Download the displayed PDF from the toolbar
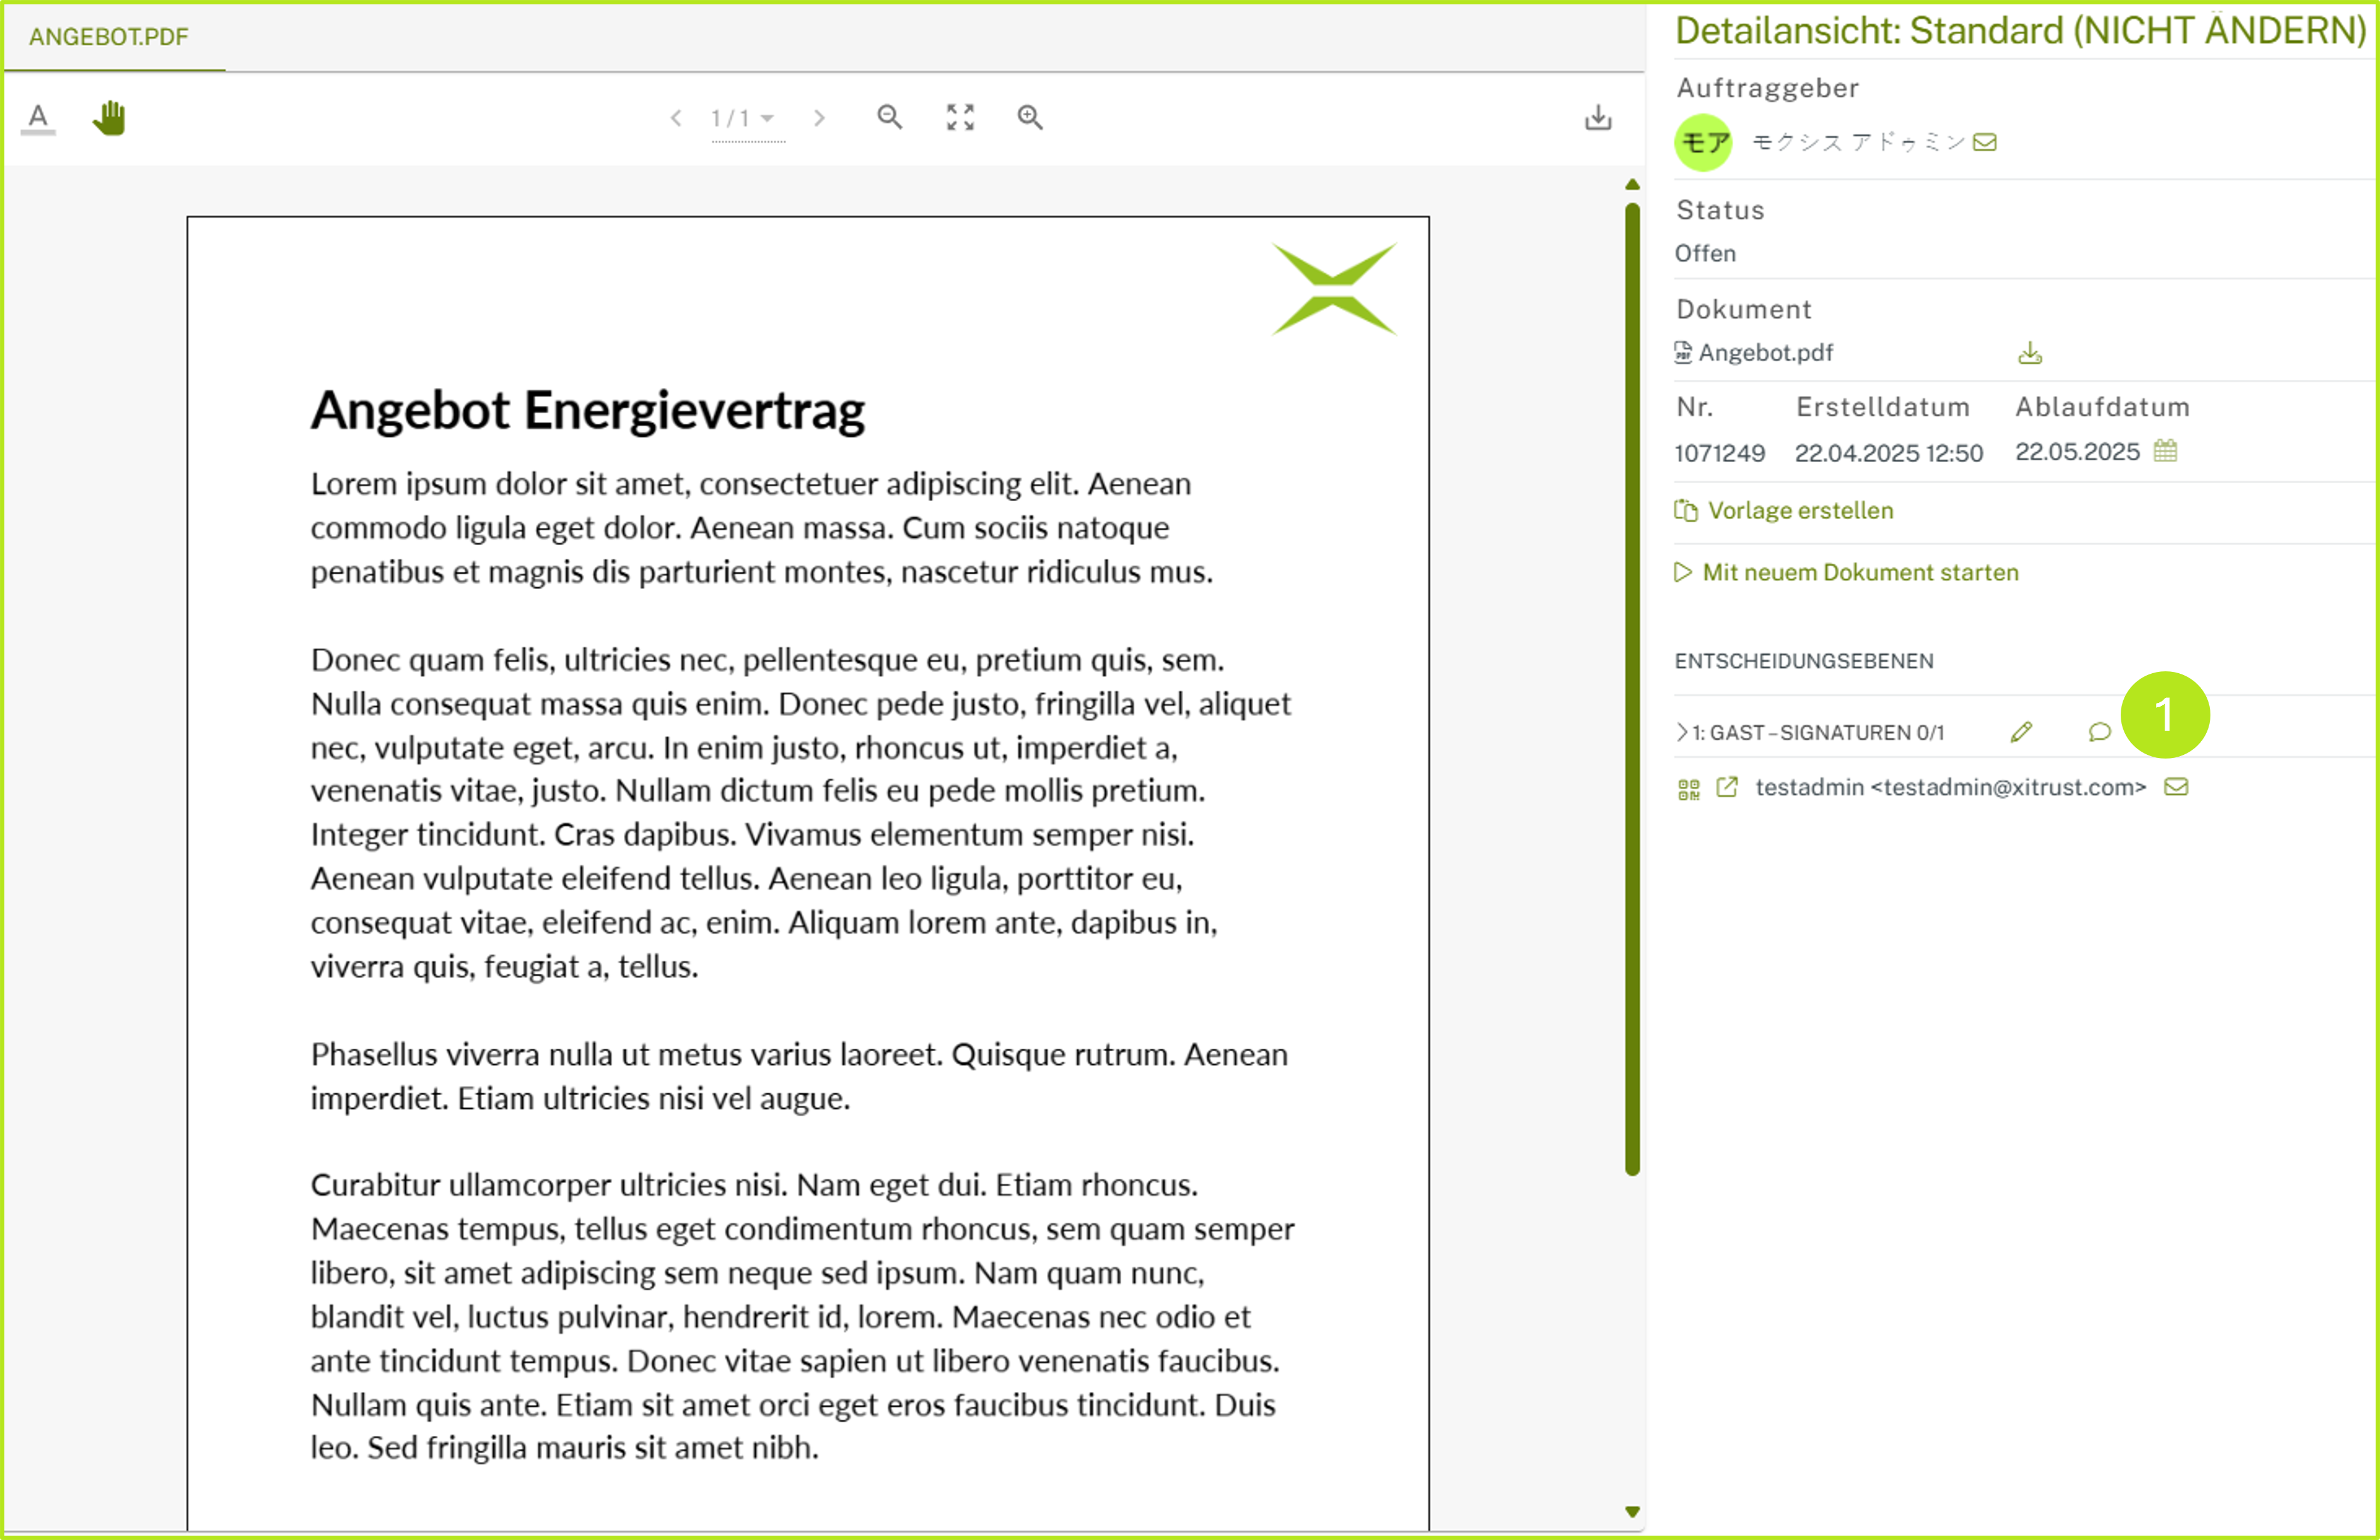 (1598, 117)
